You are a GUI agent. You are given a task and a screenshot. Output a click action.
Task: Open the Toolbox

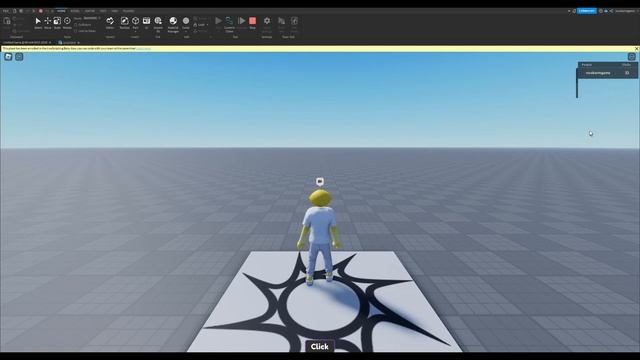[124, 22]
